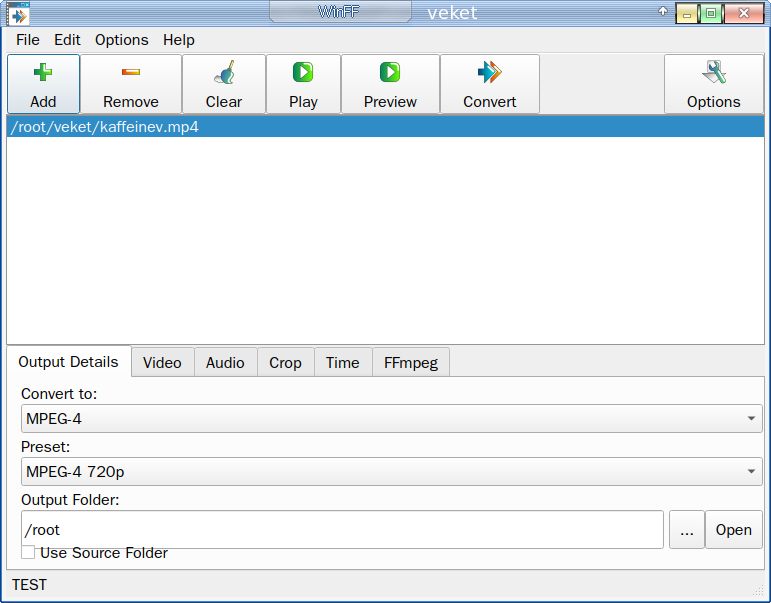Switch to the FFmpeg tab
771x603 pixels.
click(411, 363)
